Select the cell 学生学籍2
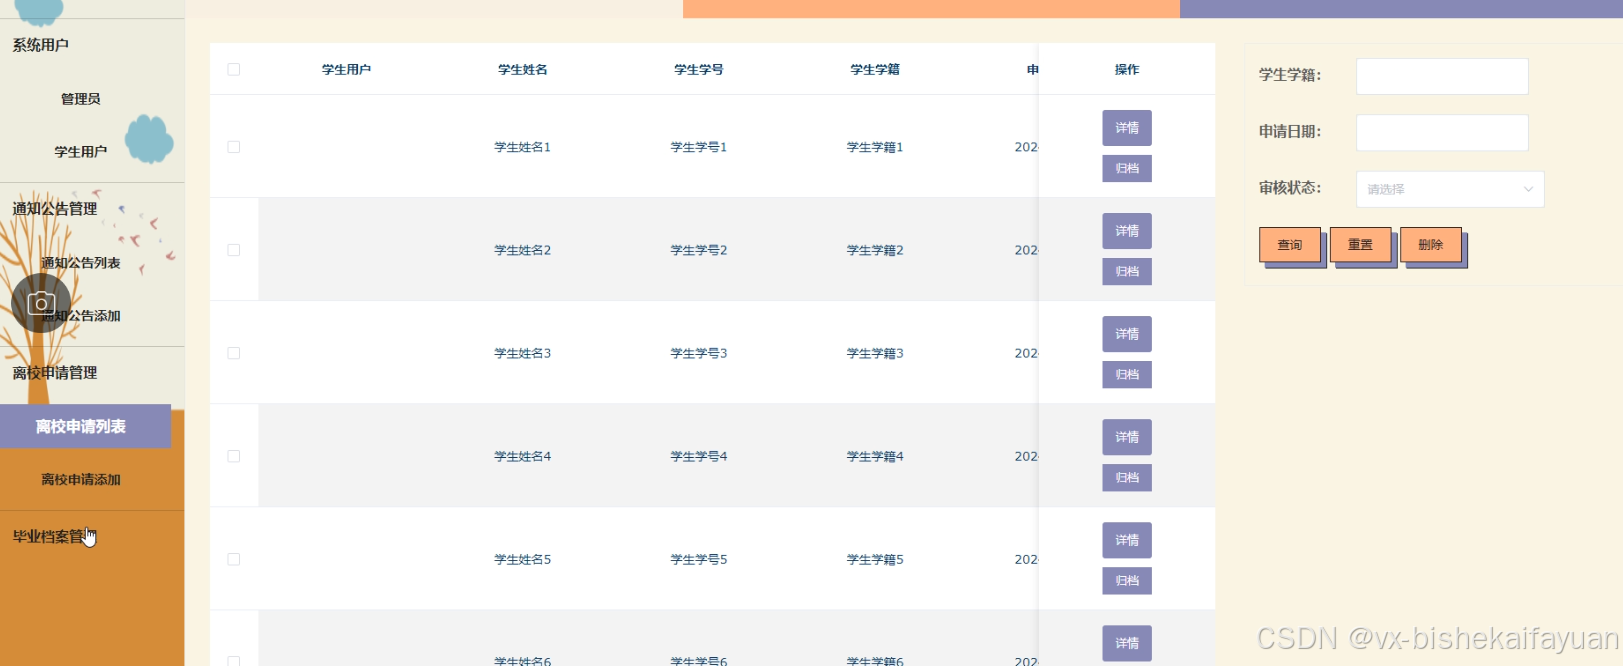Viewport: 1623px width, 666px height. [x=875, y=250]
